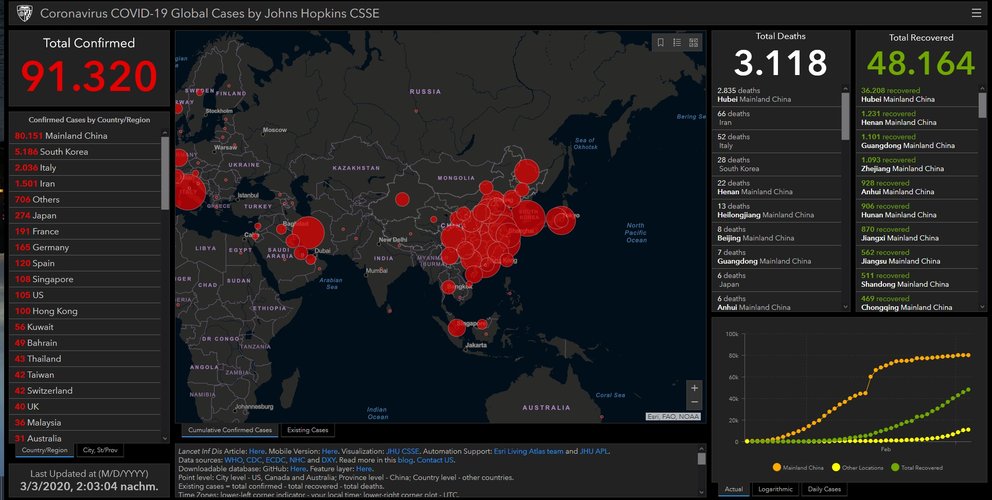Open the WHO data source link

[x=233, y=460]
